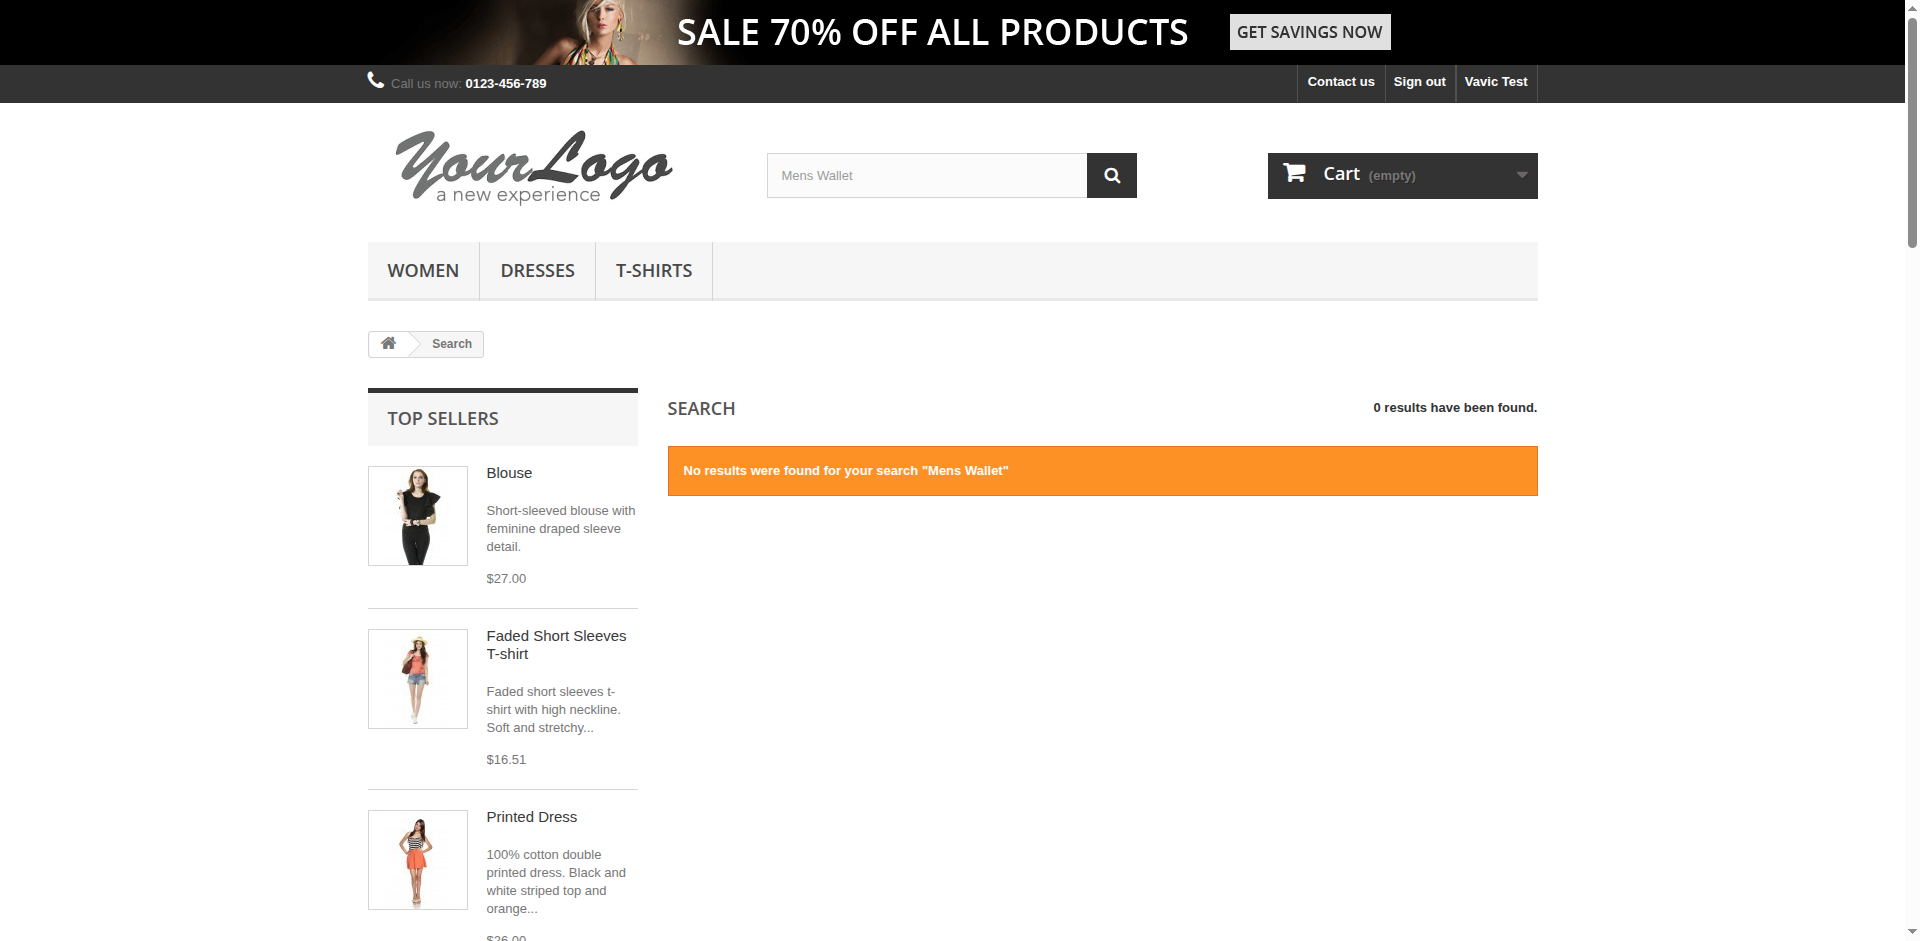Click the Printed Dress title link

pyautogui.click(x=531, y=817)
